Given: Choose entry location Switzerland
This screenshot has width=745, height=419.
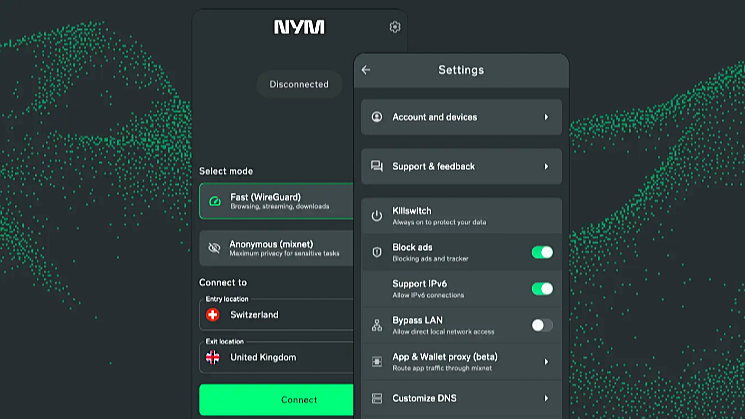Looking at the screenshot, I should pyautogui.click(x=276, y=314).
